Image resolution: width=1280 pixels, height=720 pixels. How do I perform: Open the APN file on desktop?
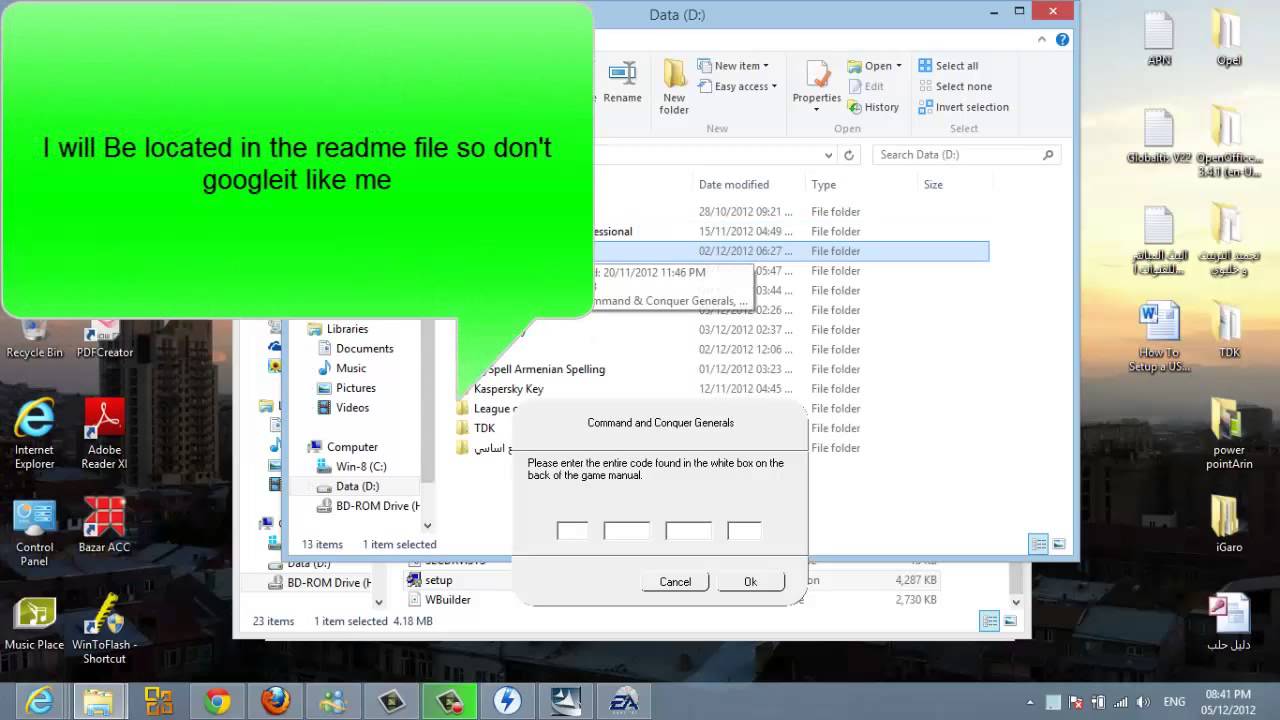[x=1159, y=38]
